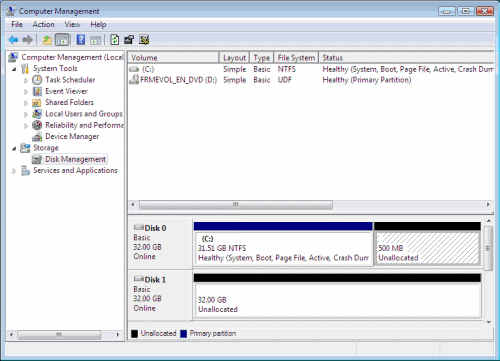Click the disk pane scroll down arrow
The width and height of the screenshot is (500, 361).
489,322
